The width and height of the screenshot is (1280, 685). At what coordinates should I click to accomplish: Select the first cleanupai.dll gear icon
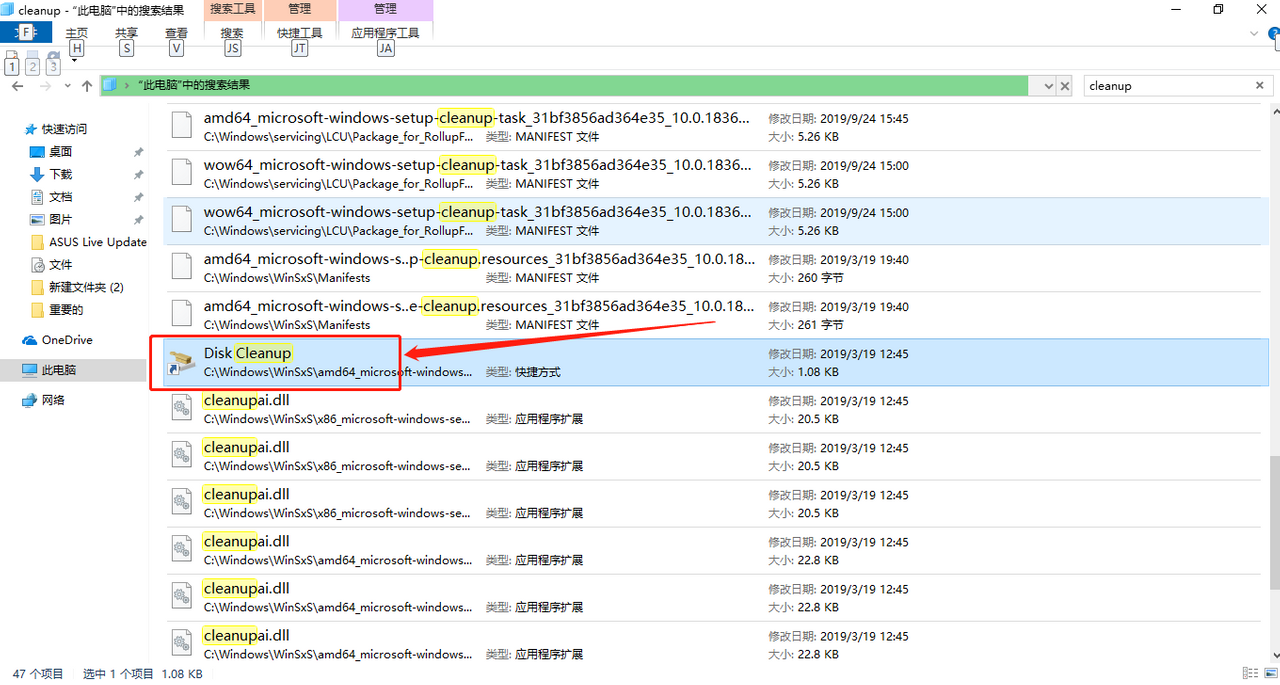(181, 409)
